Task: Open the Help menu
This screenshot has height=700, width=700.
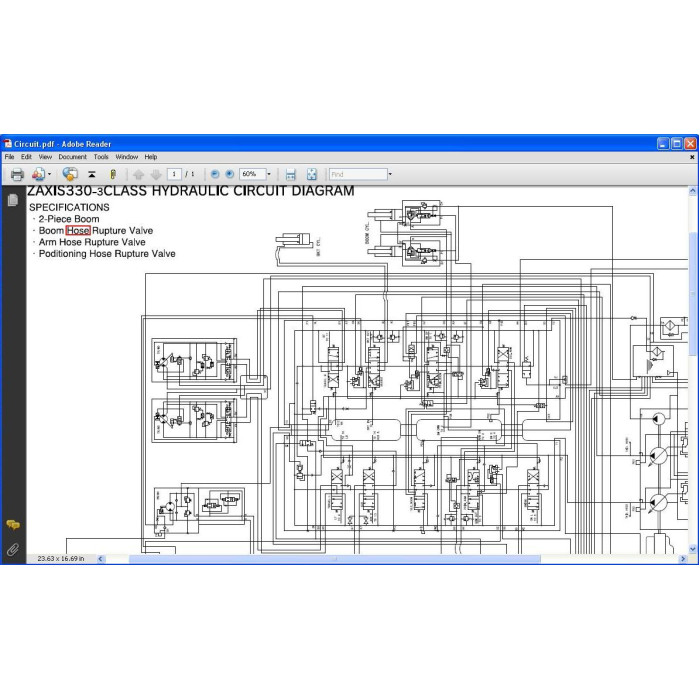Action: [150, 157]
